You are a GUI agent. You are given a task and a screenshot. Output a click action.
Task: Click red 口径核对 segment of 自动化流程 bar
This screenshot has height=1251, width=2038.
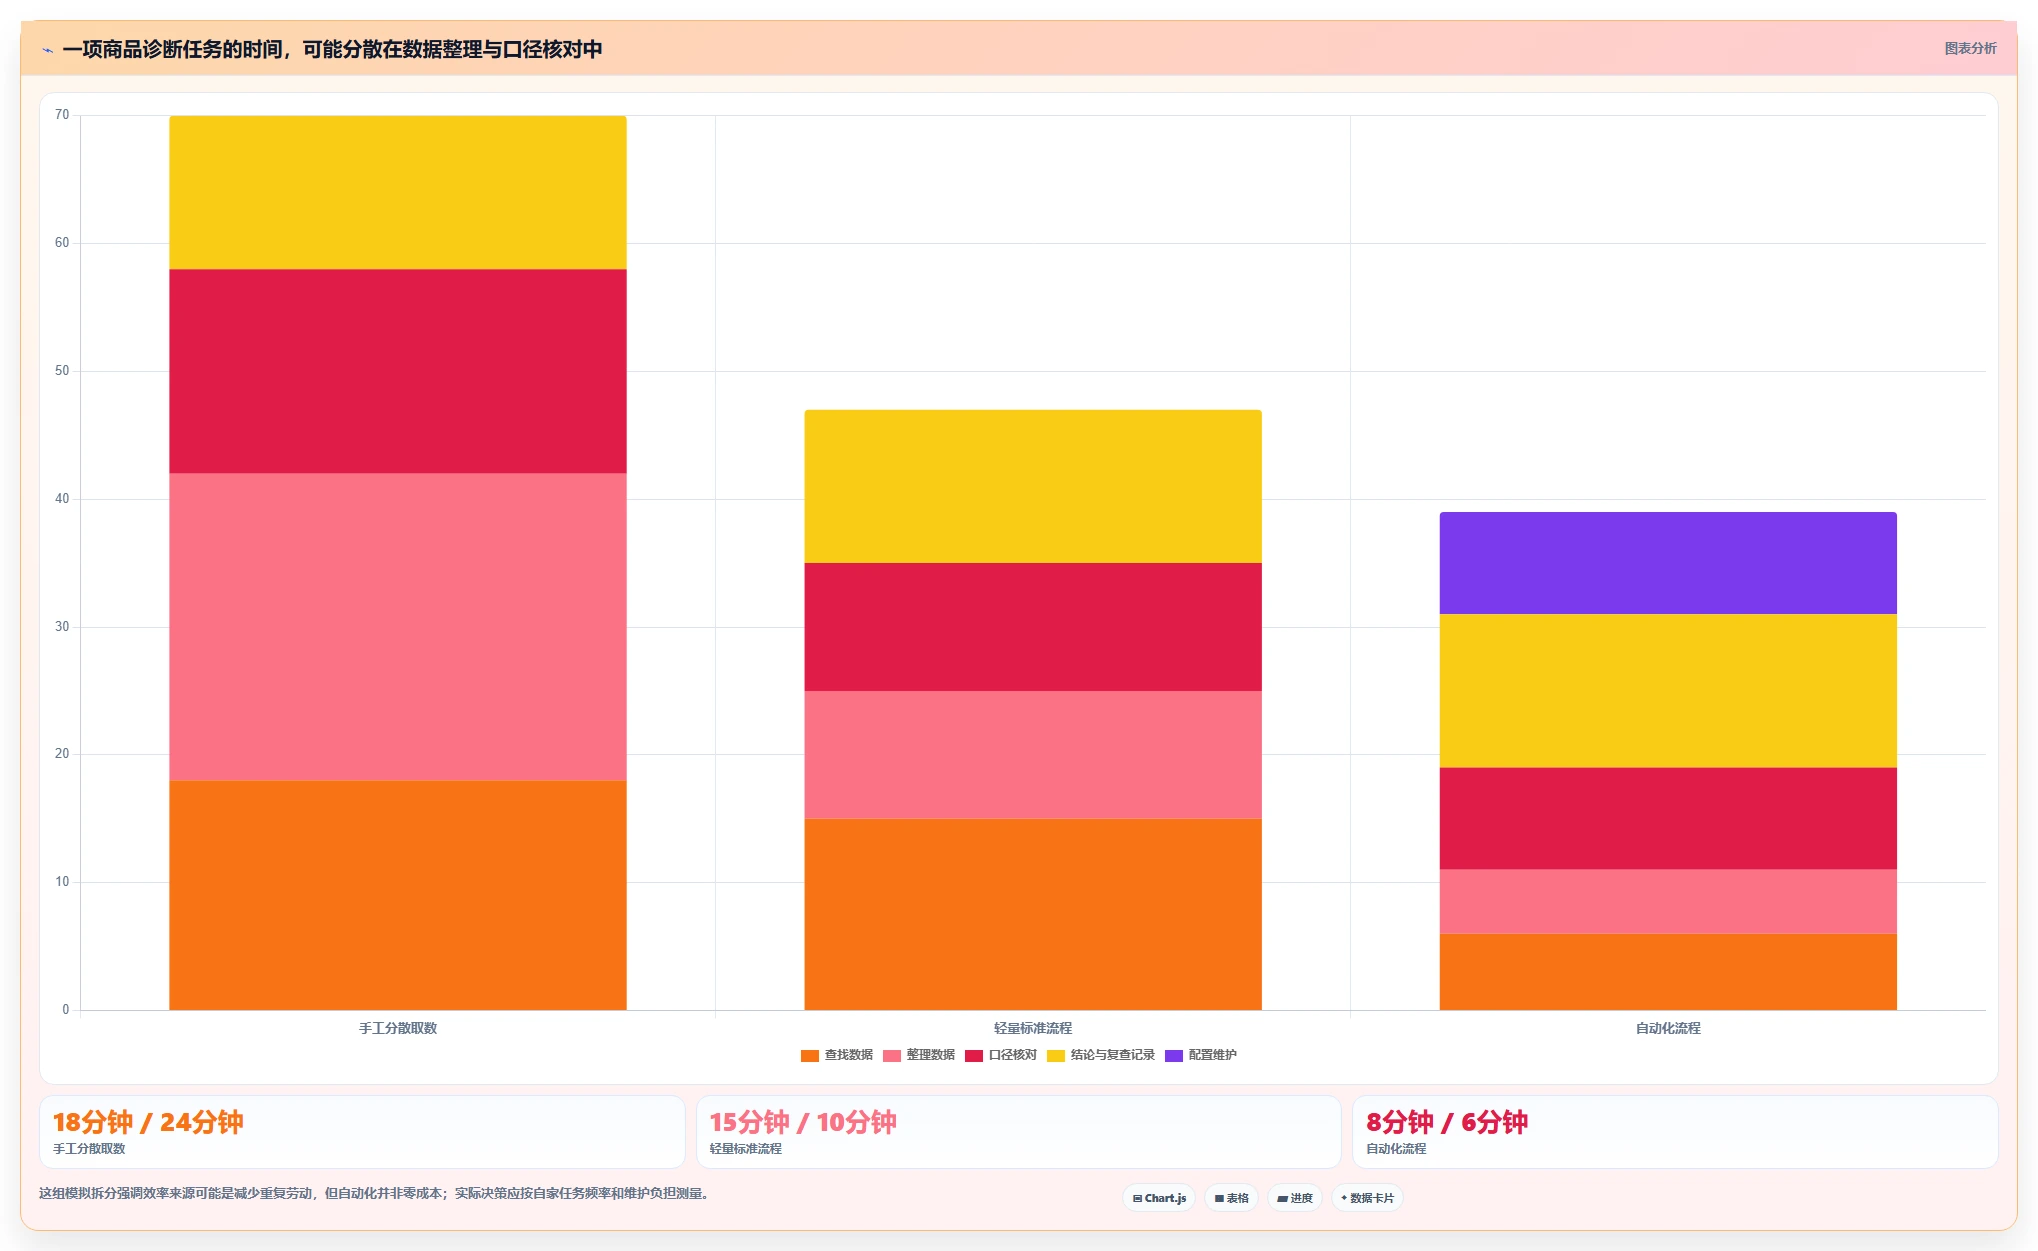pyautogui.click(x=1668, y=818)
